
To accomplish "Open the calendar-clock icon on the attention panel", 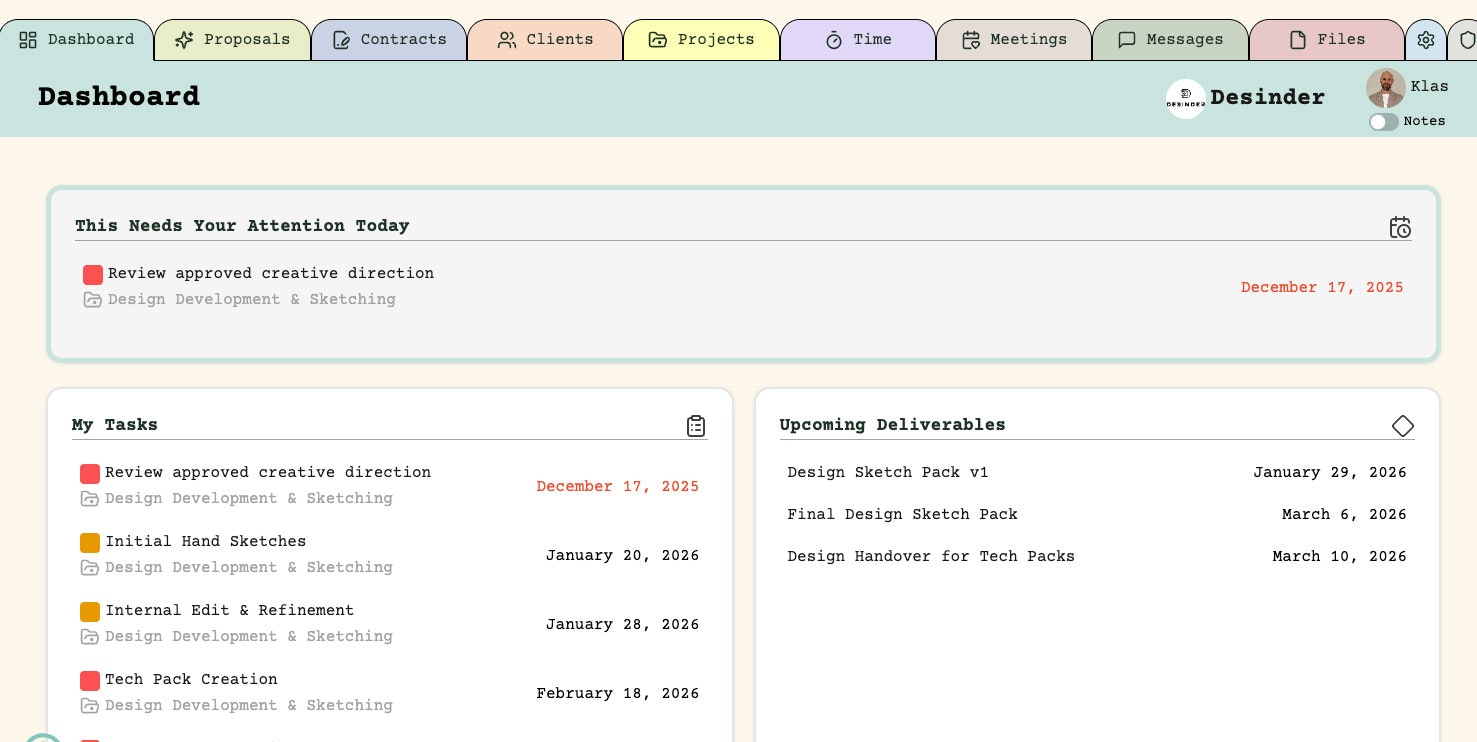I will point(1400,227).
